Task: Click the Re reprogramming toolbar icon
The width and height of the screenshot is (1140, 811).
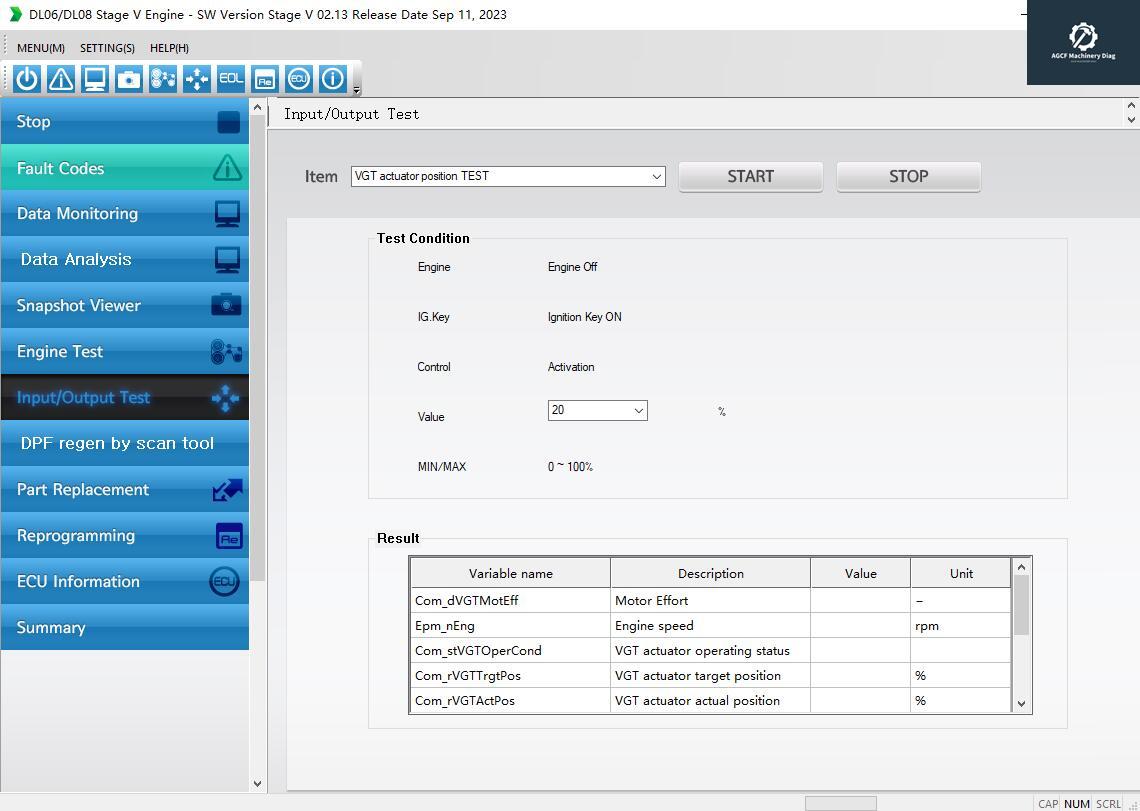Action: click(x=265, y=79)
